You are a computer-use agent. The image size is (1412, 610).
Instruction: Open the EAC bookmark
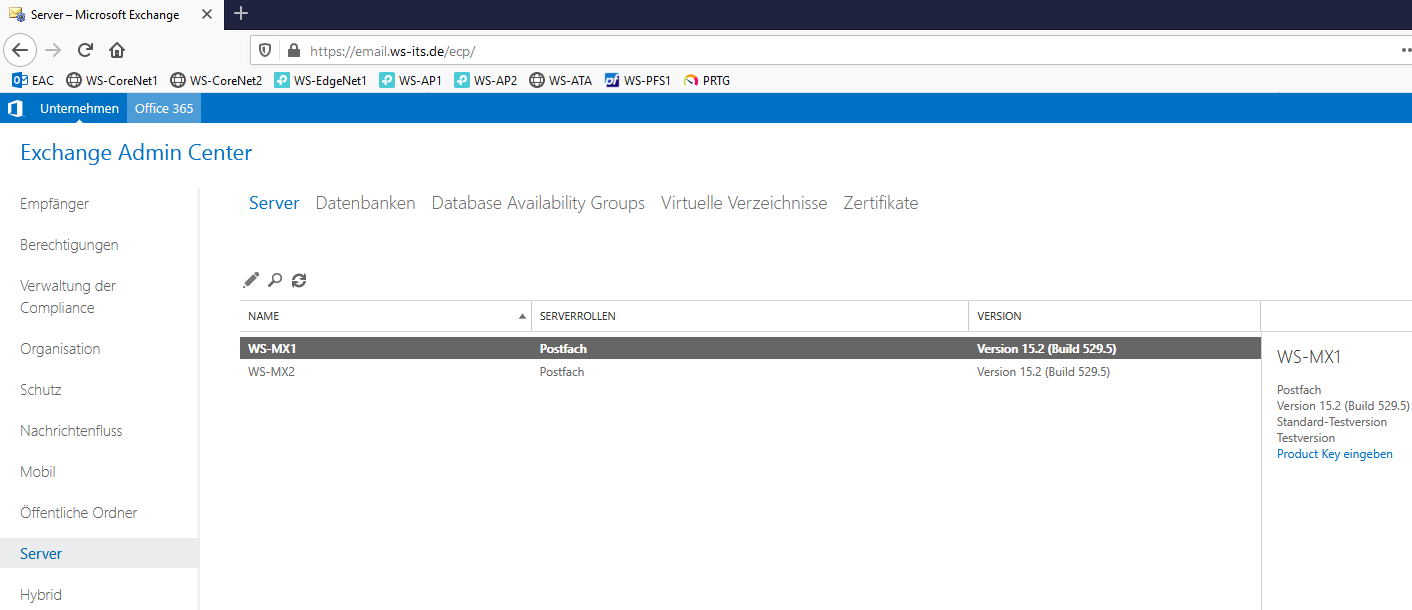coord(33,80)
